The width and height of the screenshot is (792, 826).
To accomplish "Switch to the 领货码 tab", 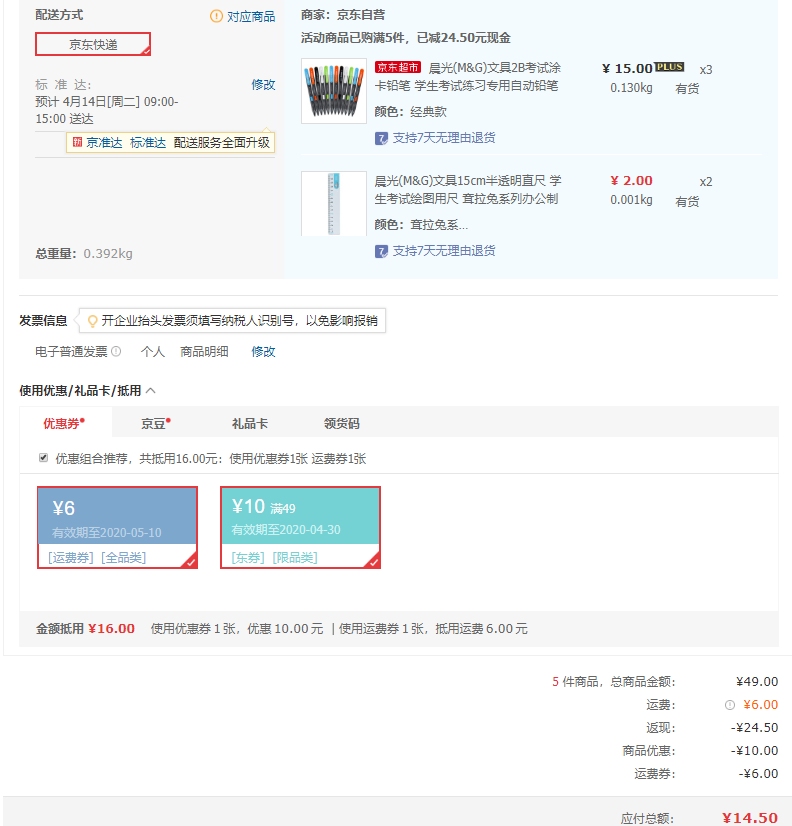I will pyautogui.click(x=341, y=423).
